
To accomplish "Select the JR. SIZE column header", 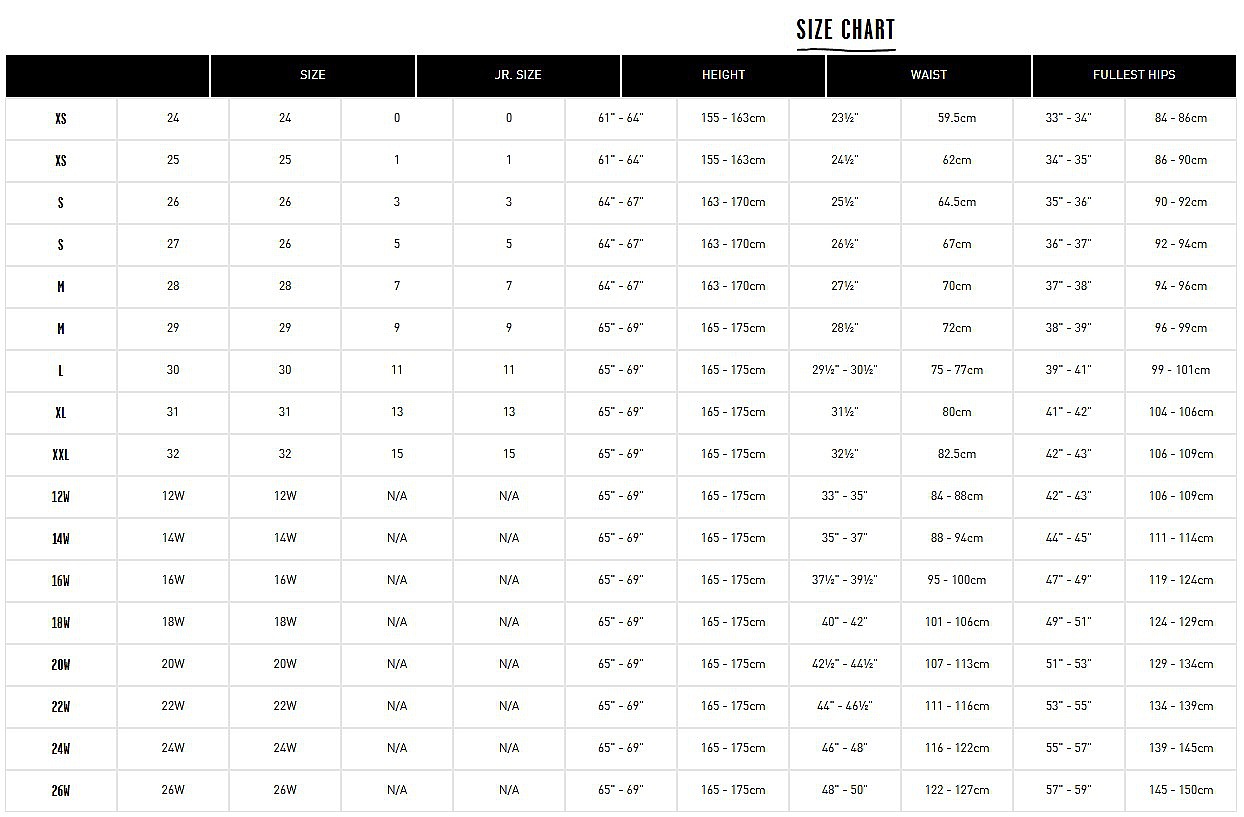I will coord(518,75).
